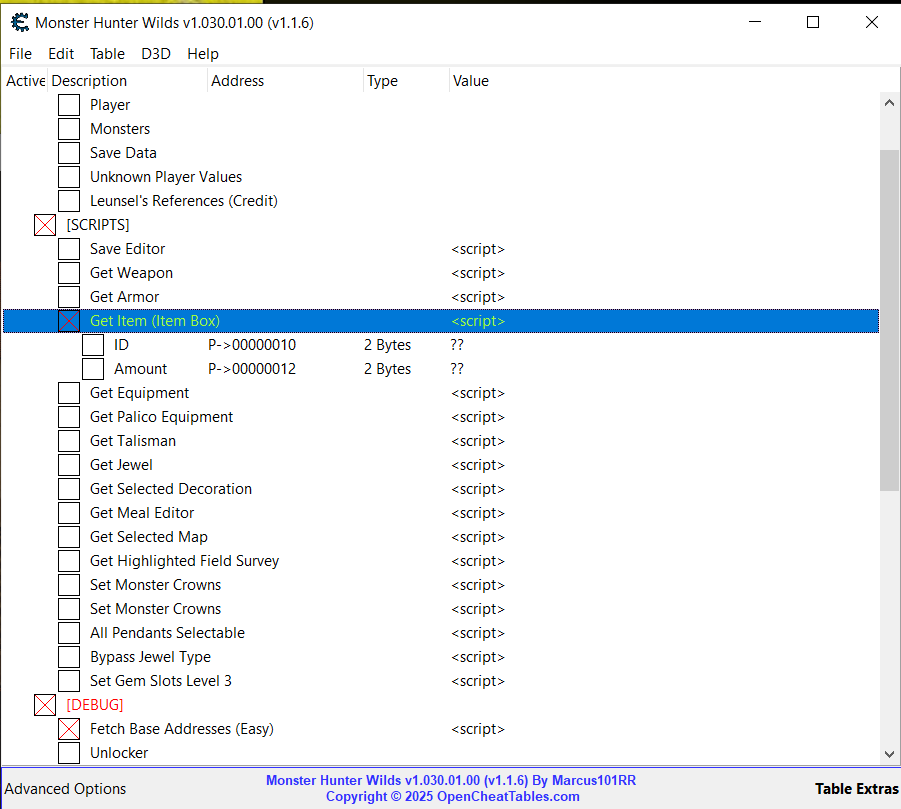Click the Description column header
The width and height of the screenshot is (901, 809).
pyautogui.click(x=127, y=81)
